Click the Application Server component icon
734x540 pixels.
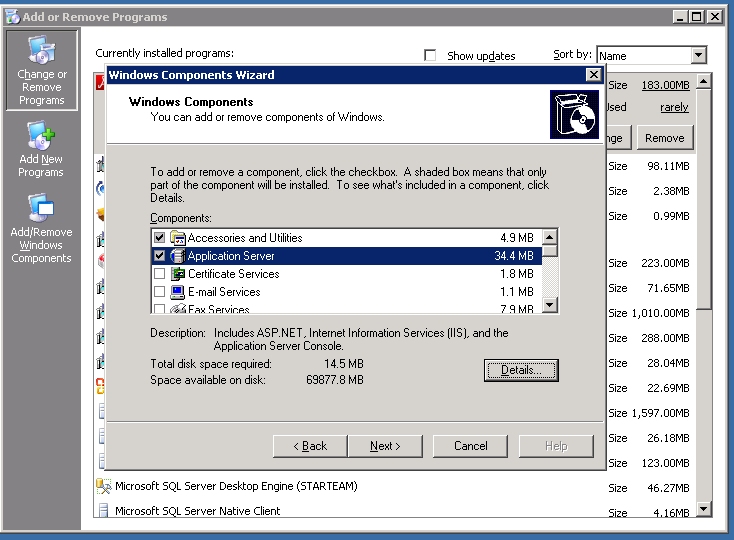point(178,256)
